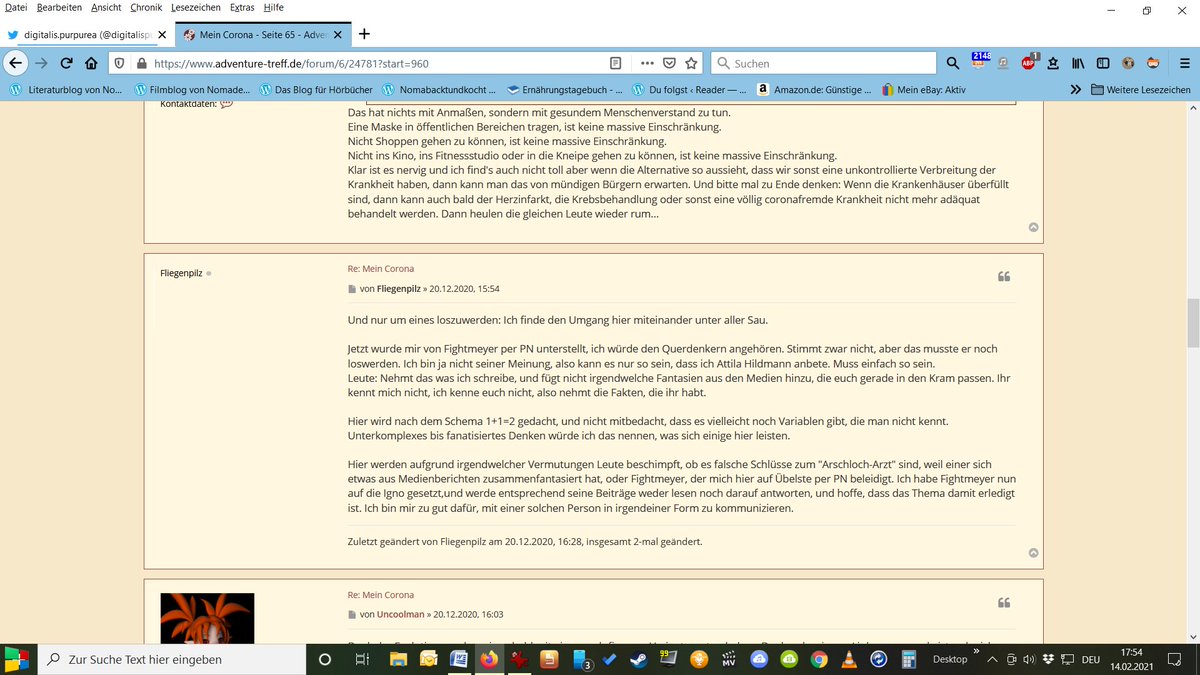Viewport: 1200px width, 675px height.
Task: Open Task View in the taskbar
Action: click(x=361, y=659)
